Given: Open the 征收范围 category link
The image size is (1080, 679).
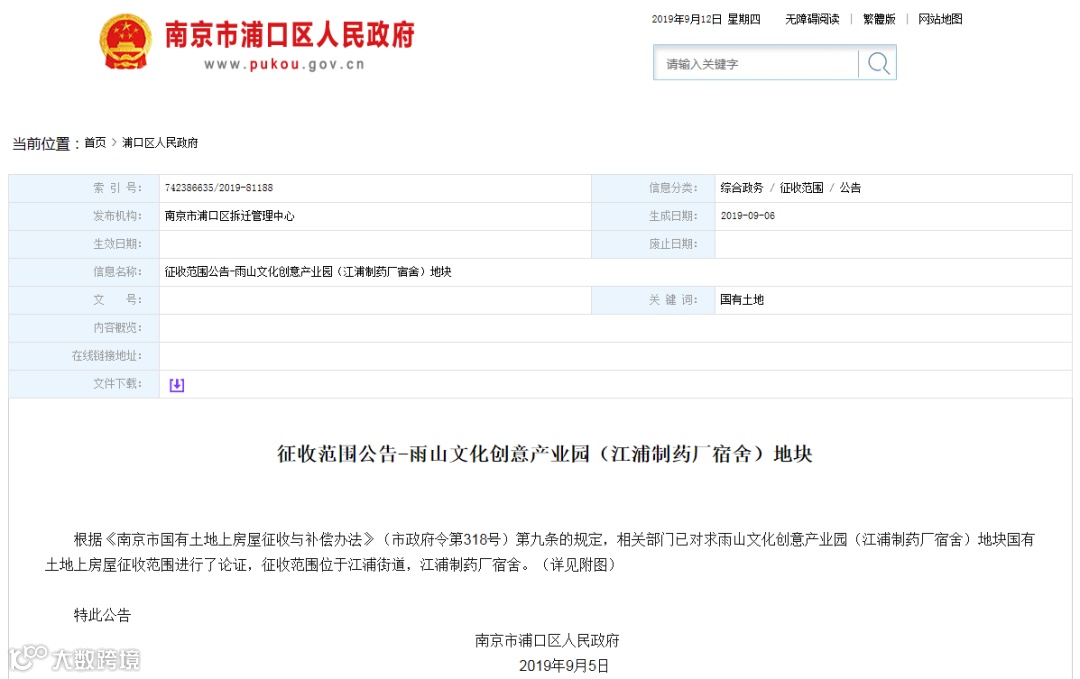Looking at the screenshot, I should pos(802,188).
